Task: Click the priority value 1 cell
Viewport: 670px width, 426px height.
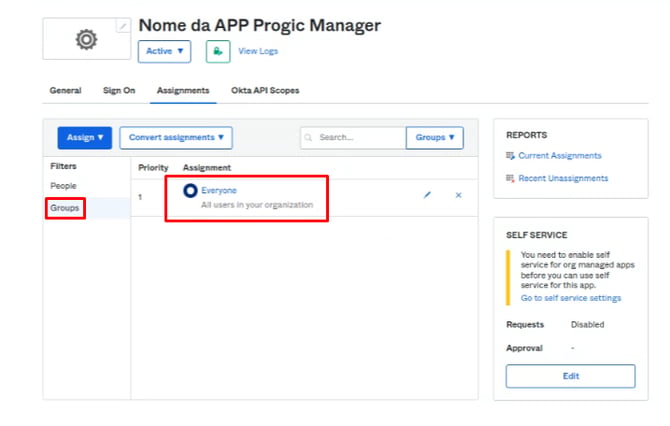Action: pos(140,197)
